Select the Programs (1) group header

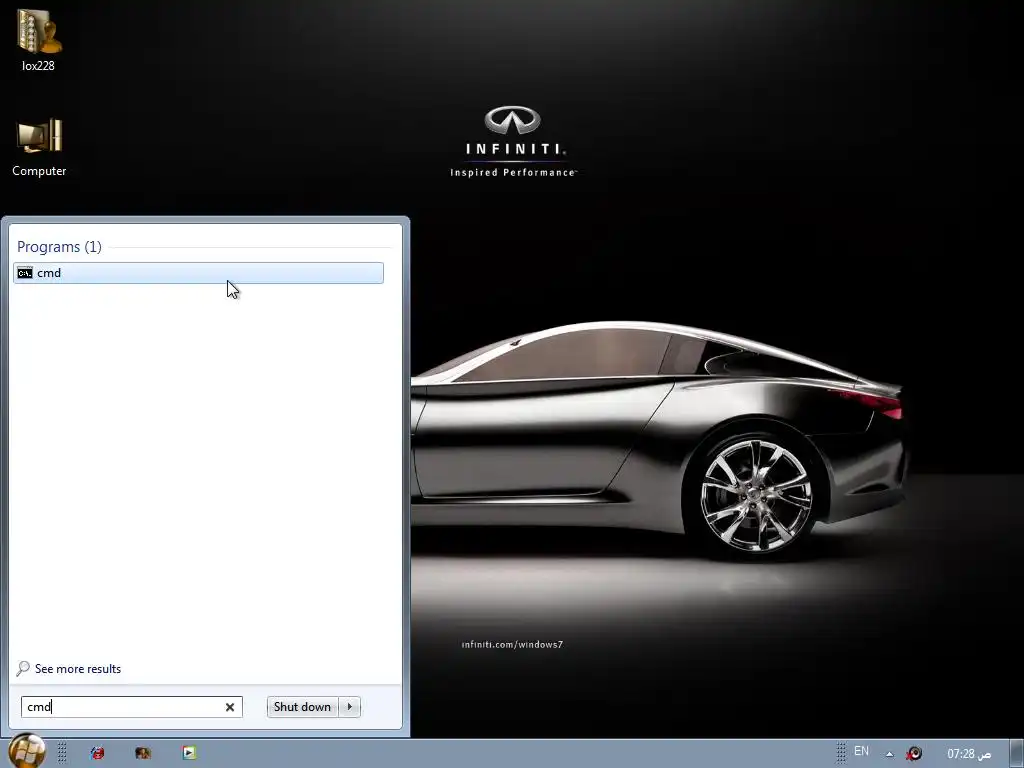(59, 247)
